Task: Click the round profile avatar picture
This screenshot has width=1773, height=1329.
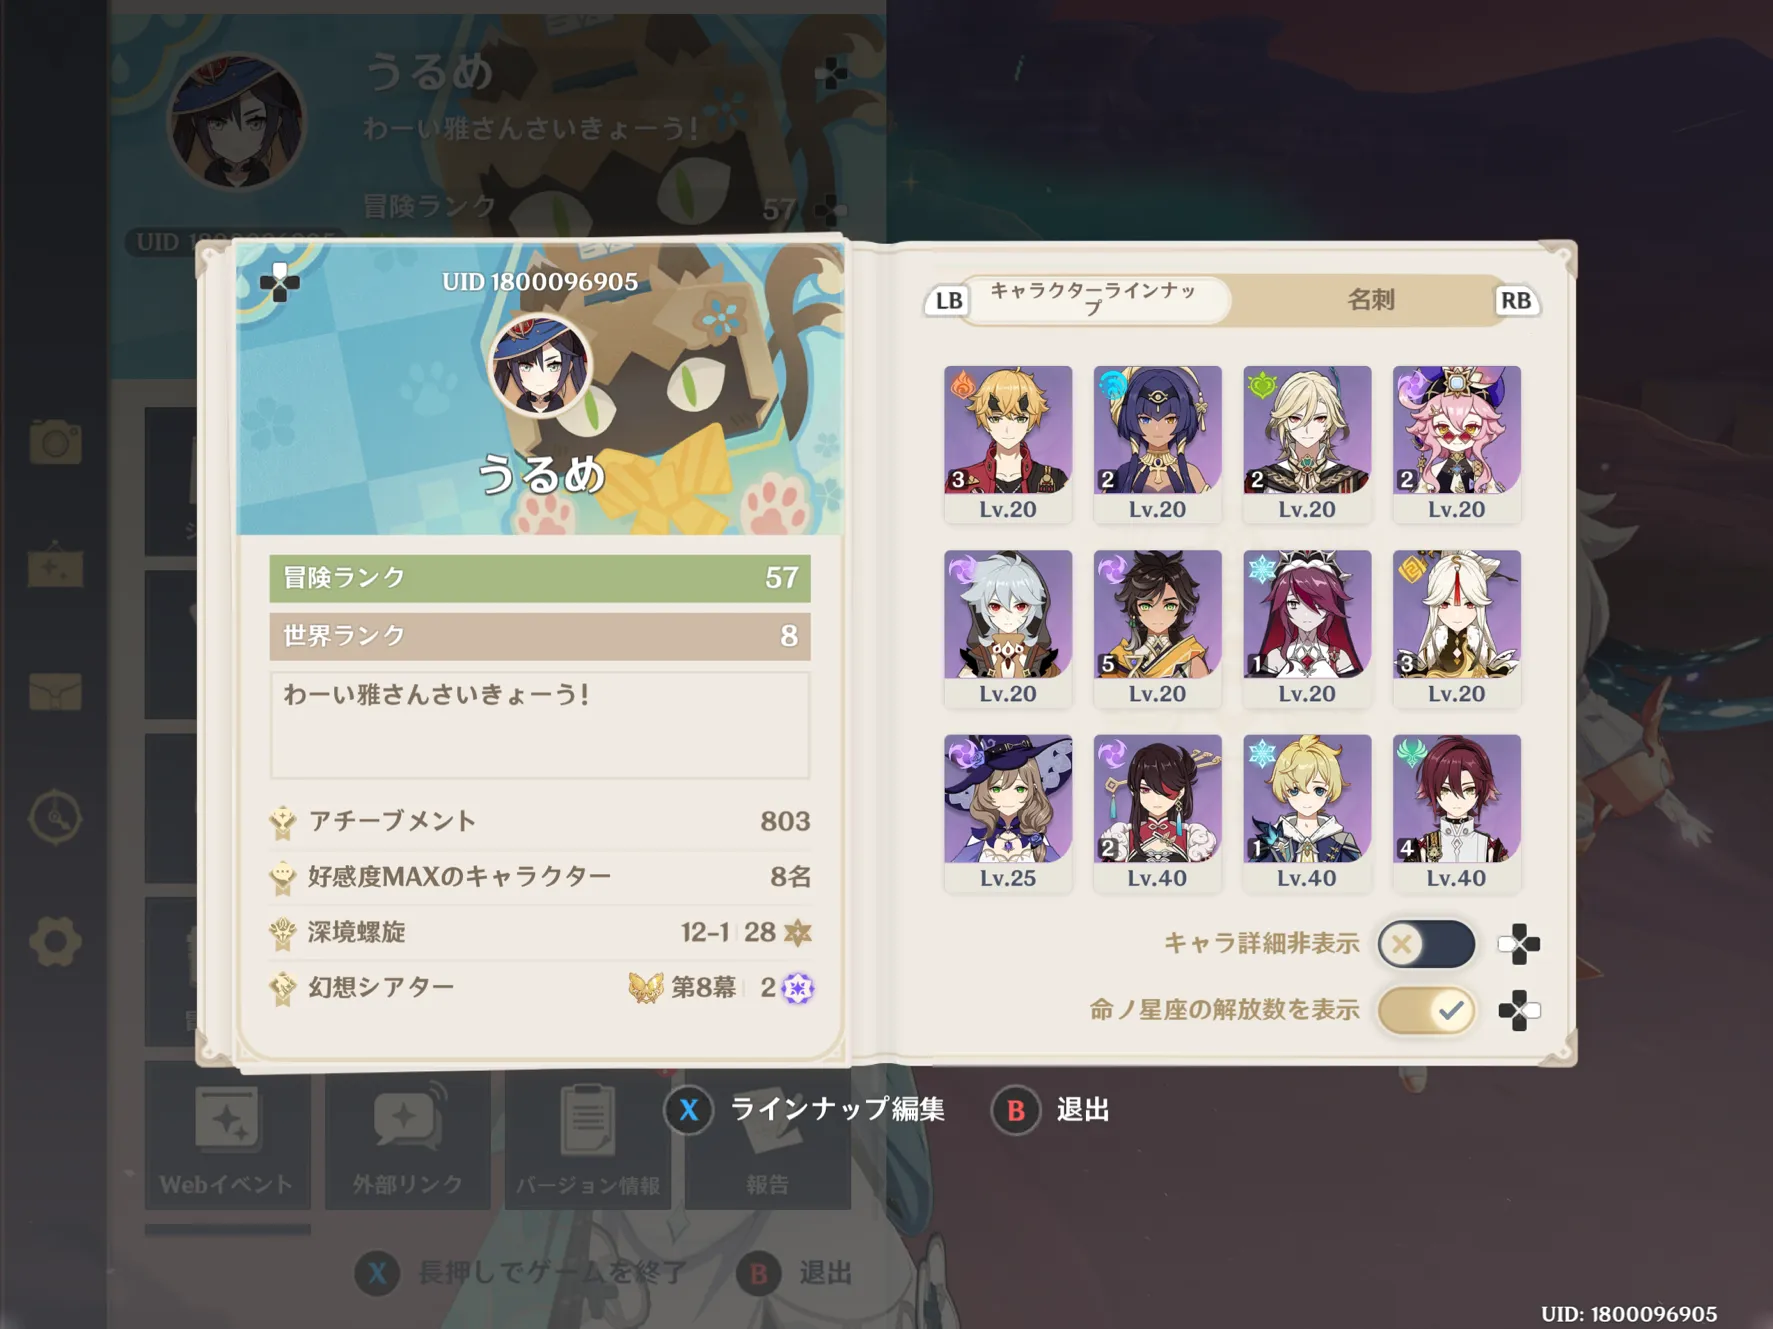Action: tap(540, 365)
